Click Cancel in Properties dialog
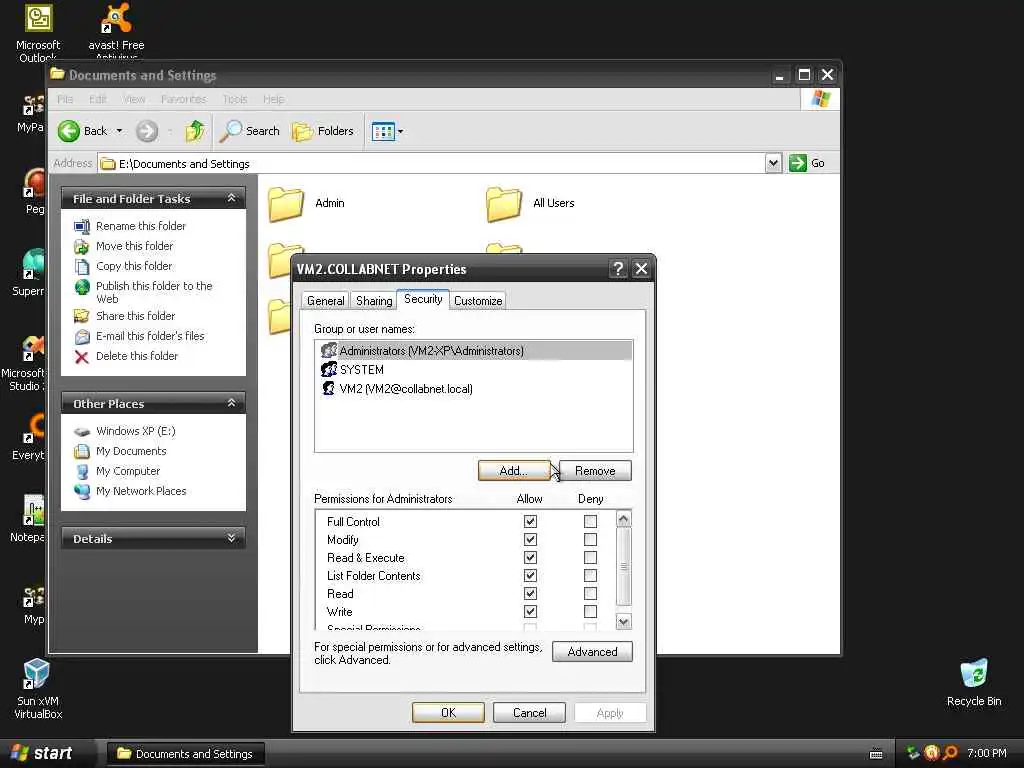 530,713
